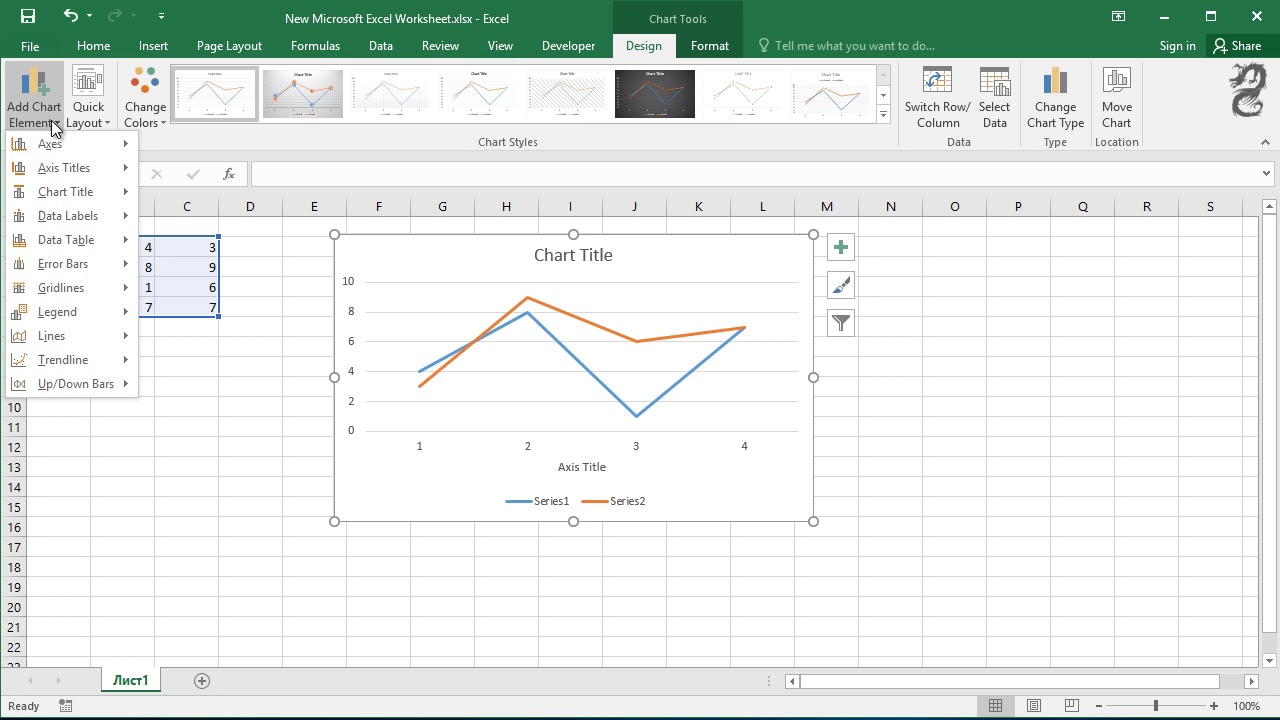Open the Up/Down Bars submenu
This screenshot has width=1280, height=720.
pyautogui.click(x=72, y=384)
